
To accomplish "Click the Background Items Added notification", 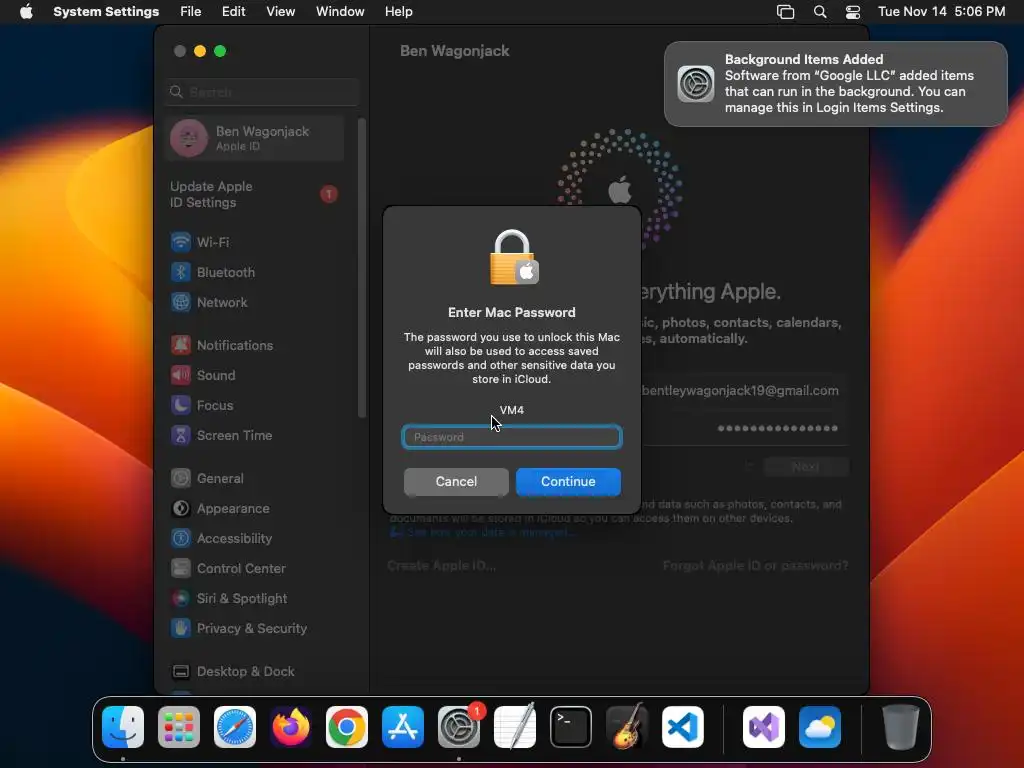I will pyautogui.click(x=836, y=84).
